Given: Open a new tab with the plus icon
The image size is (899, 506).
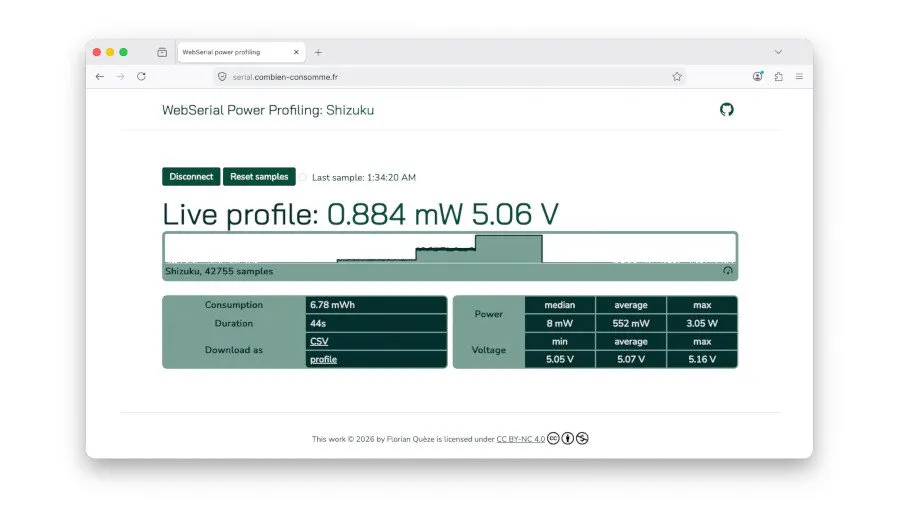Looking at the screenshot, I should [318, 52].
